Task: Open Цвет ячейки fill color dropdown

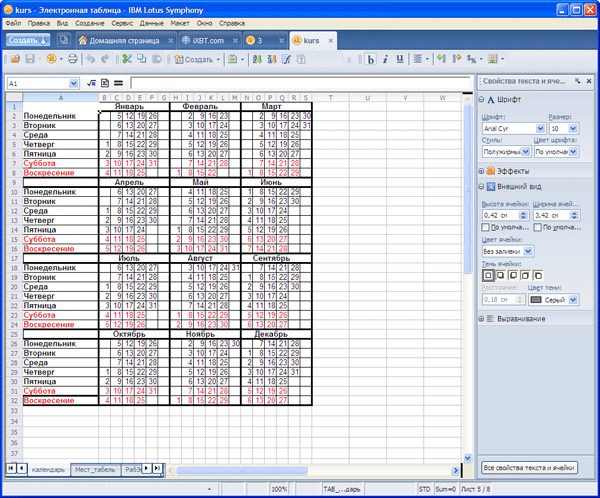Action: click(x=528, y=251)
